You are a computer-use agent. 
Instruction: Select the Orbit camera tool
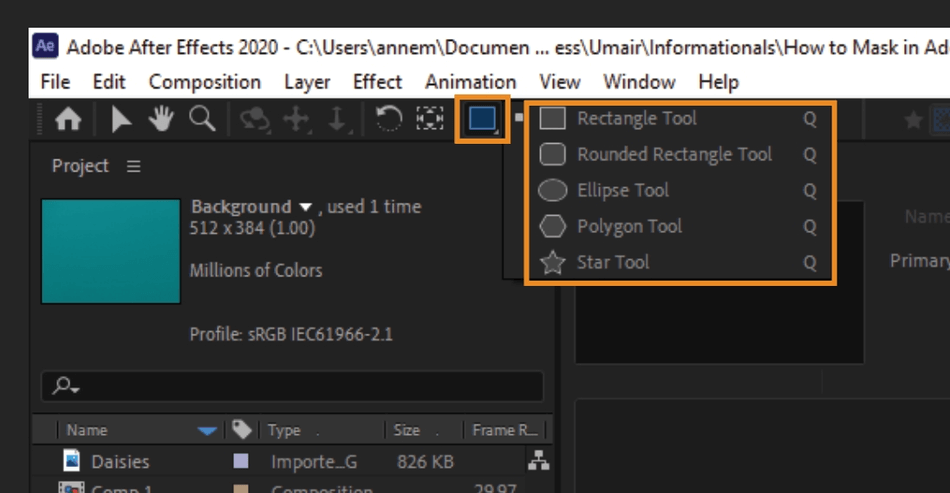254,119
